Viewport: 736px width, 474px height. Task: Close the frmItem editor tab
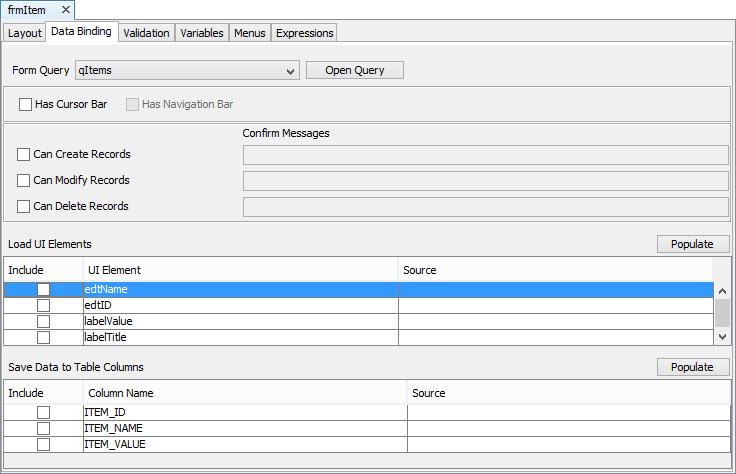point(64,10)
